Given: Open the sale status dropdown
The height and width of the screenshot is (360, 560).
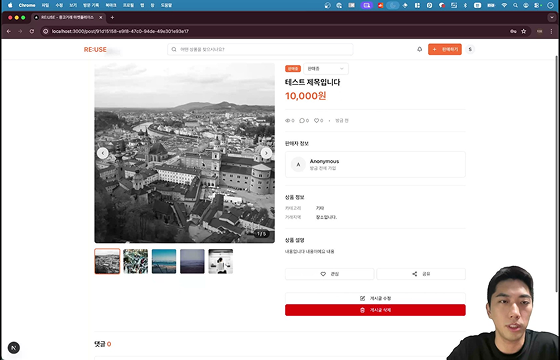Looking at the screenshot, I should (x=326, y=69).
